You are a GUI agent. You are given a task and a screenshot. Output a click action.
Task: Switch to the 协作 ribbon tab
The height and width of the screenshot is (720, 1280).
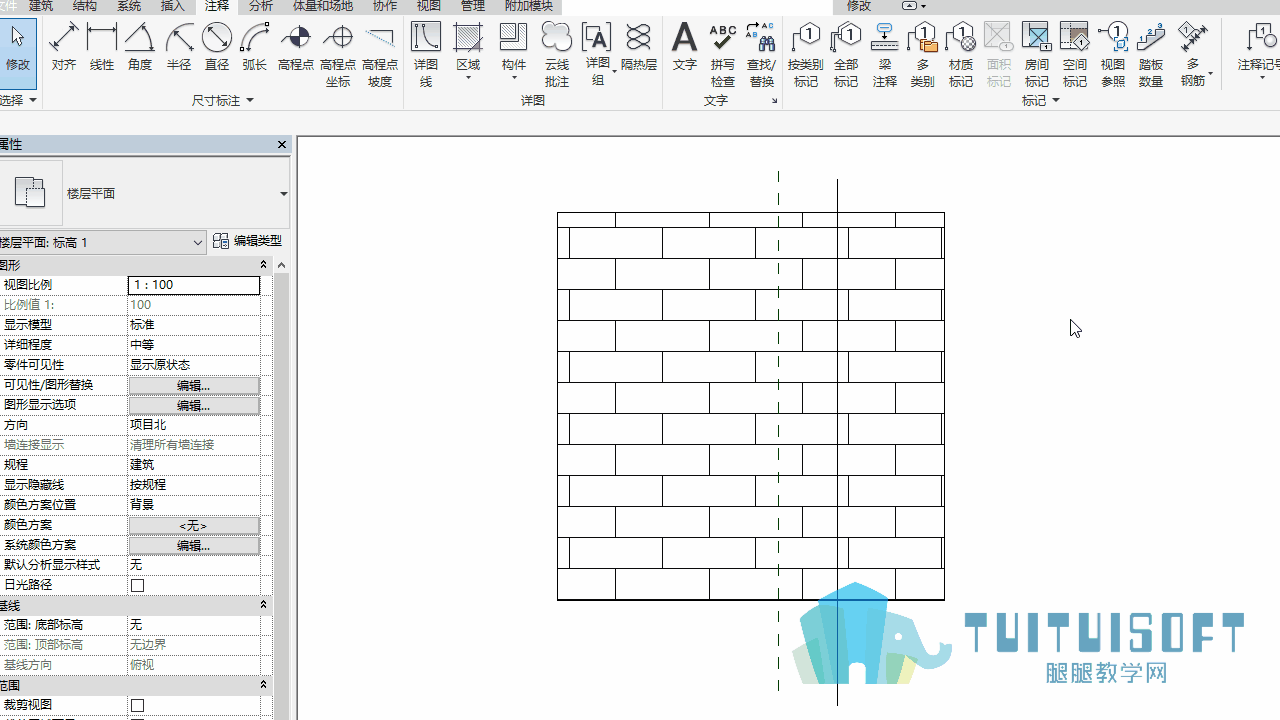tap(384, 6)
